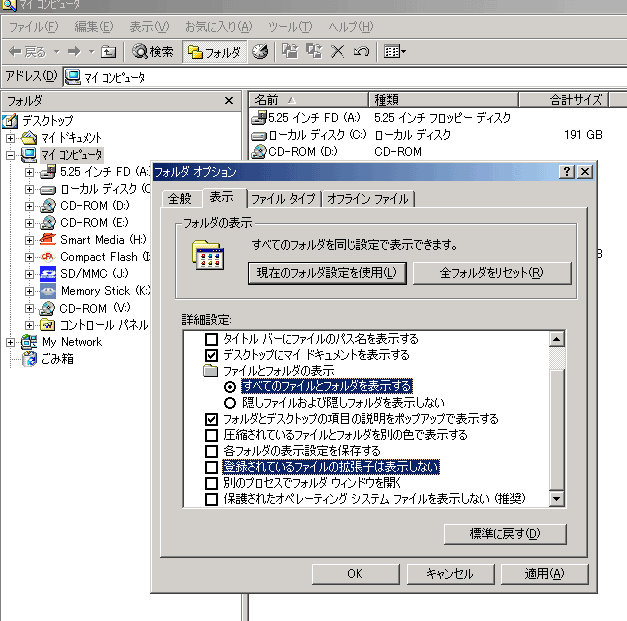The width and height of the screenshot is (627, 621).
Task: Check 圧縮されているファイルとフォルダを別の色で表示する
Action: [211, 435]
